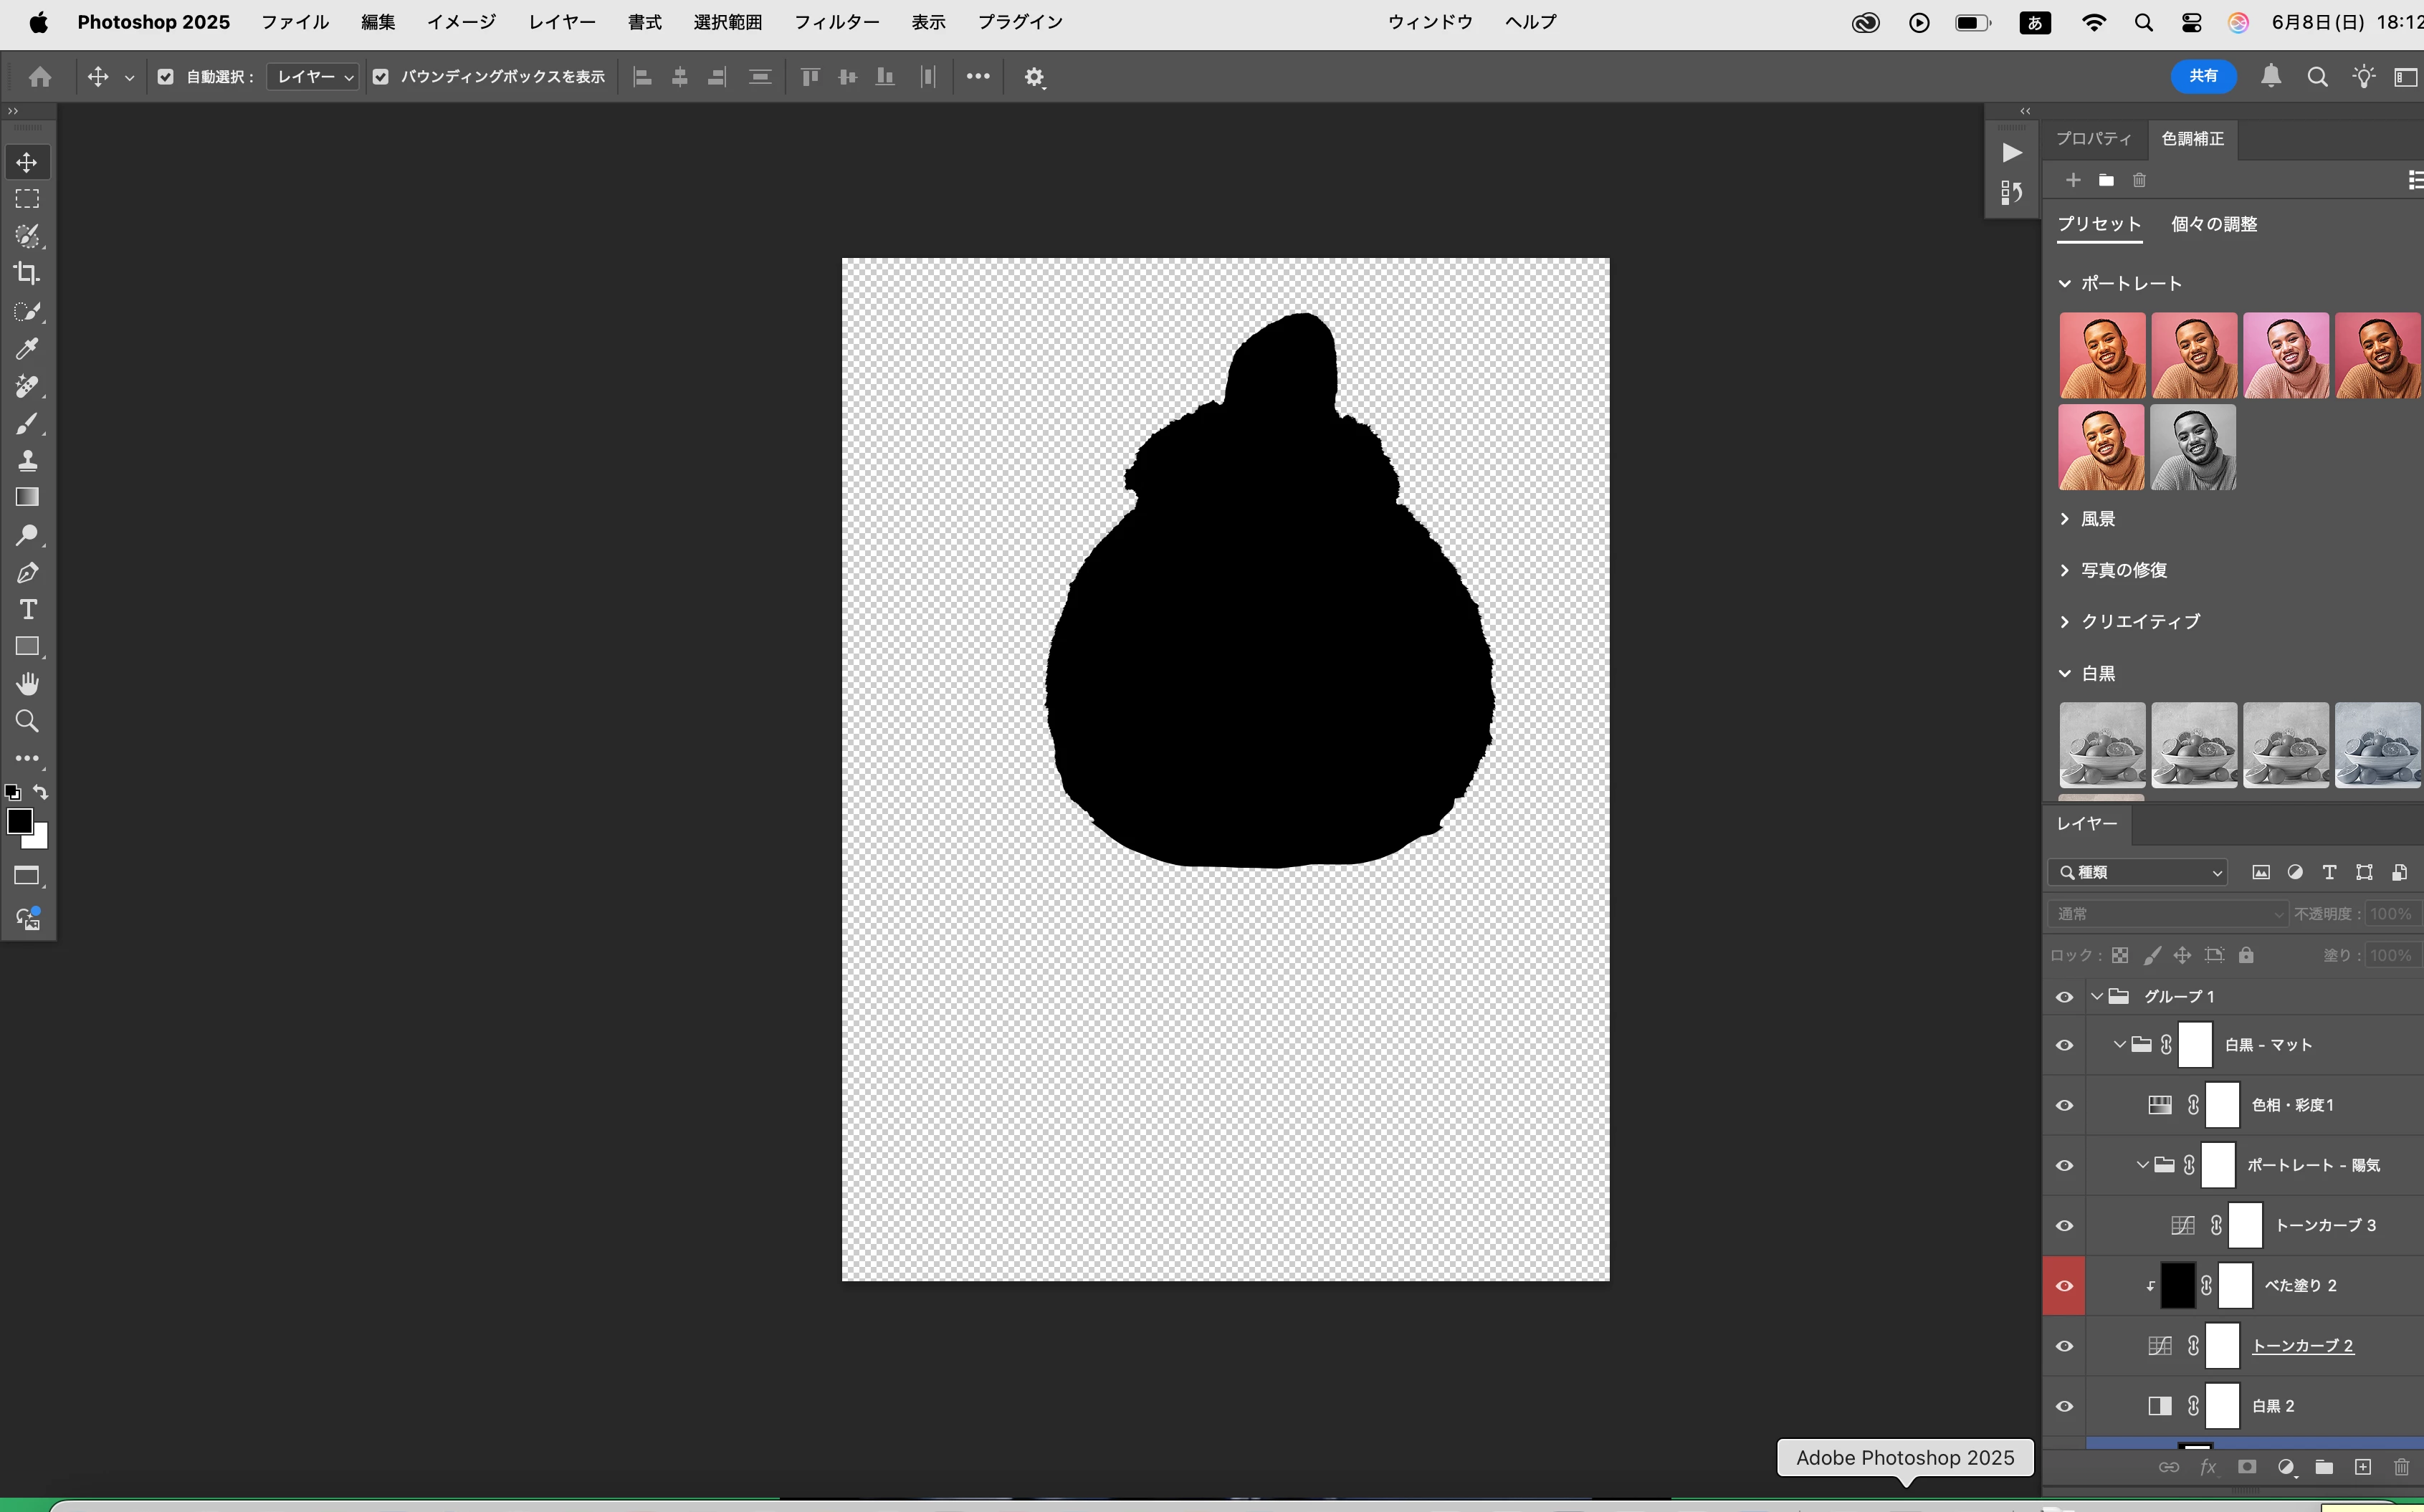The image size is (2424, 1512).
Task: Select the Crop tool
Action: pos(27,273)
